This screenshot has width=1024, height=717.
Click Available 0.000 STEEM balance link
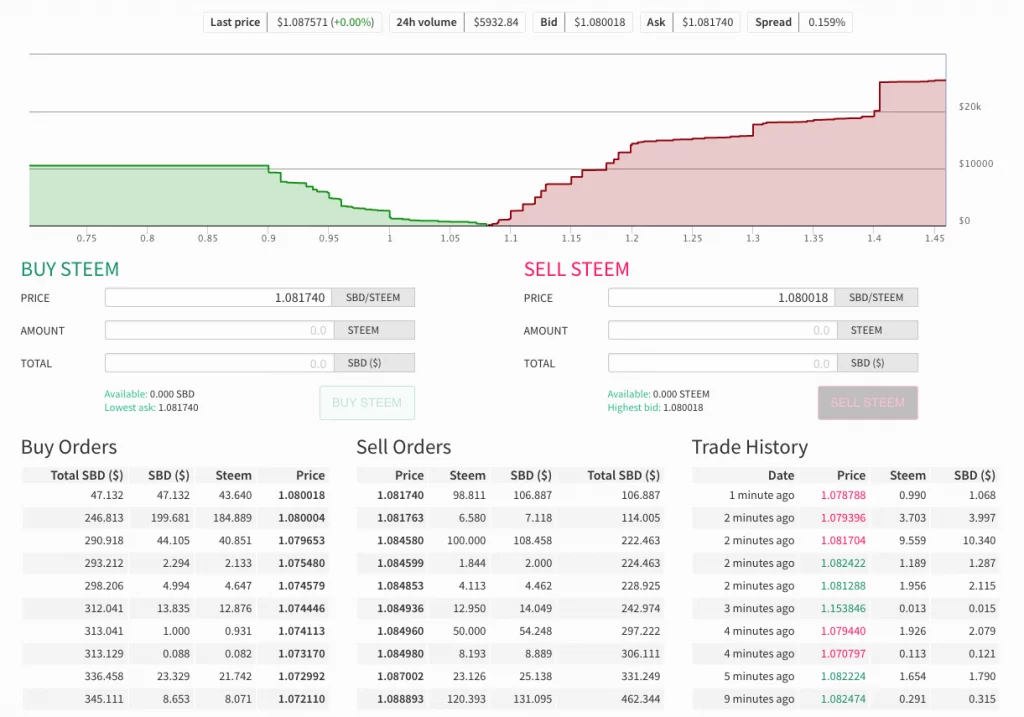pyautogui.click(x=658, y=394)
